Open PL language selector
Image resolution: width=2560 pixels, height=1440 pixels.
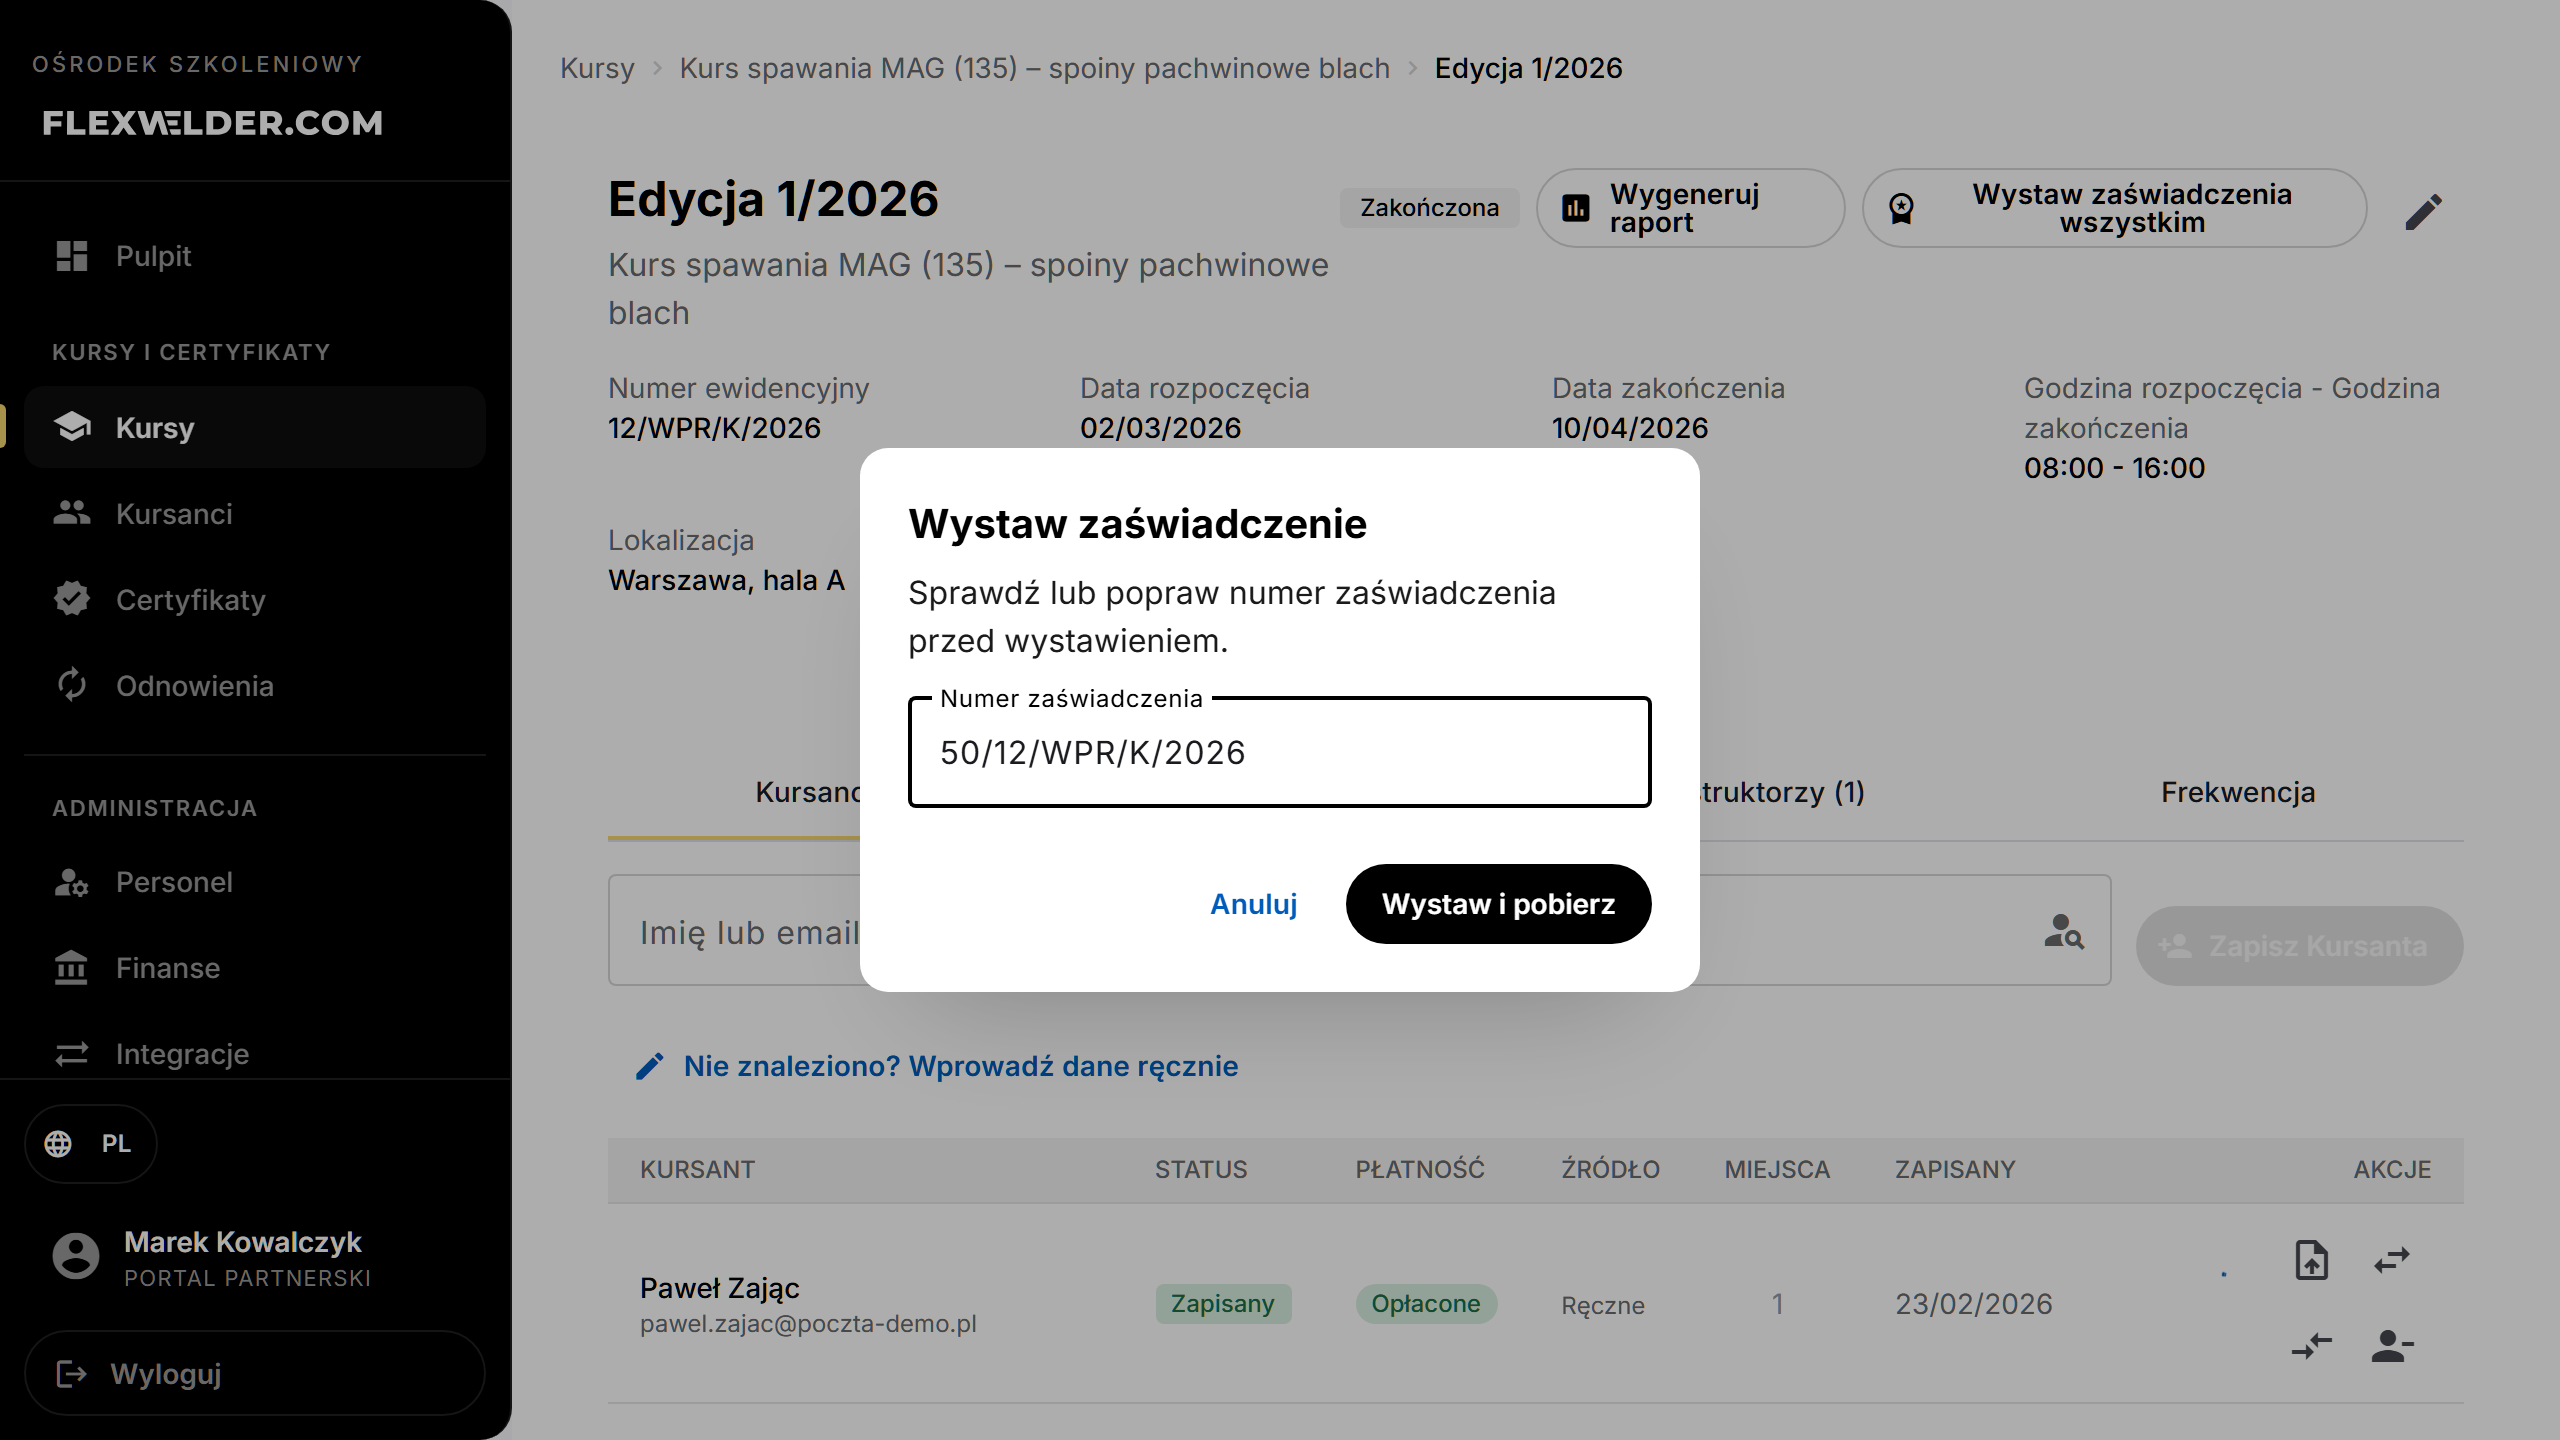click(91, 1143)
